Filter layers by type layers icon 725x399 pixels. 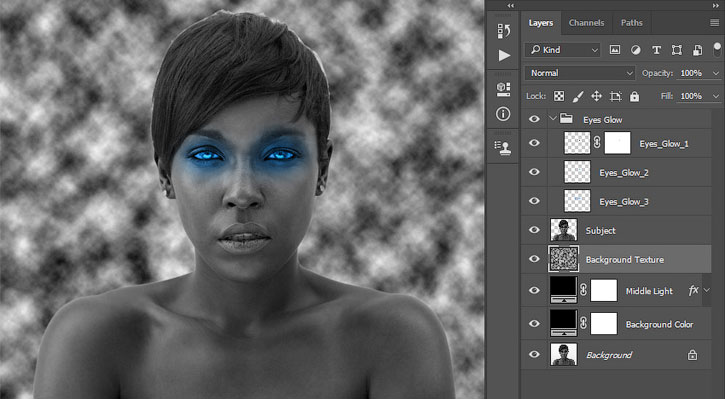(656, 50)
